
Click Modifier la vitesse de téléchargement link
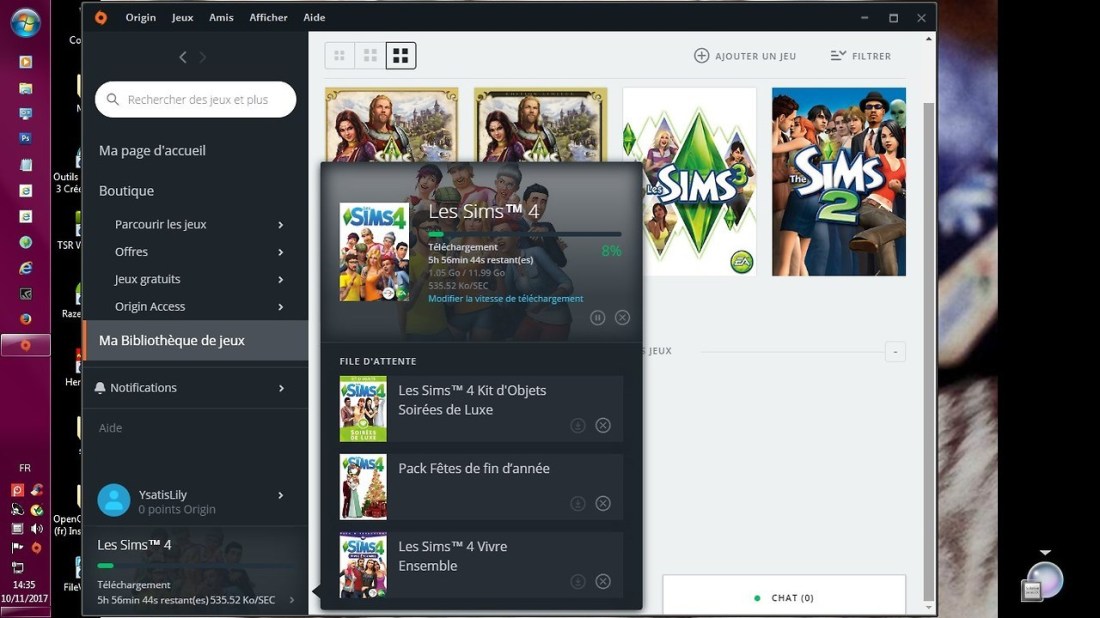505,298
